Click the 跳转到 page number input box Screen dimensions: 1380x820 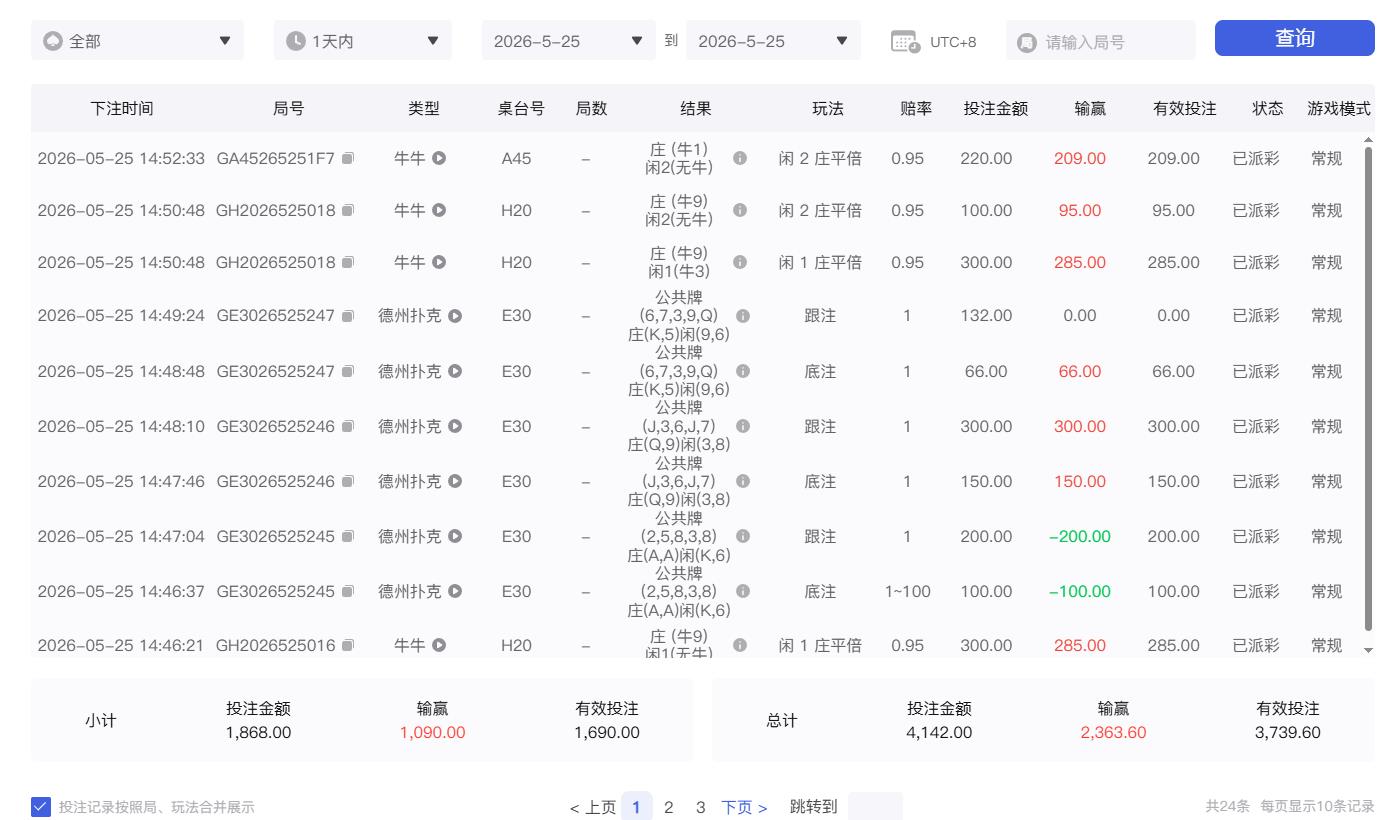tap(875, 807)
